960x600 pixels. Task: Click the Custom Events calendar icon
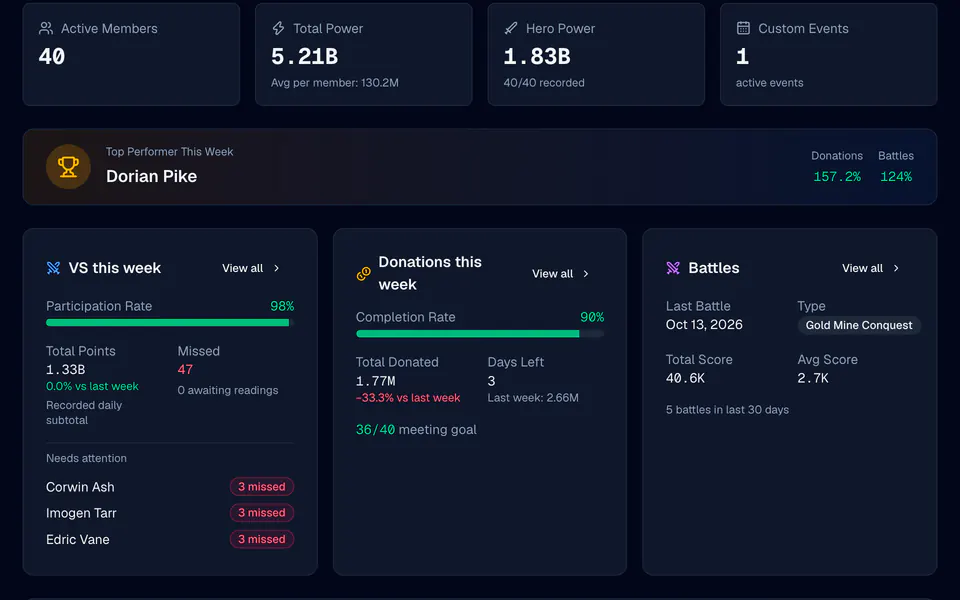tap(743, 28)
